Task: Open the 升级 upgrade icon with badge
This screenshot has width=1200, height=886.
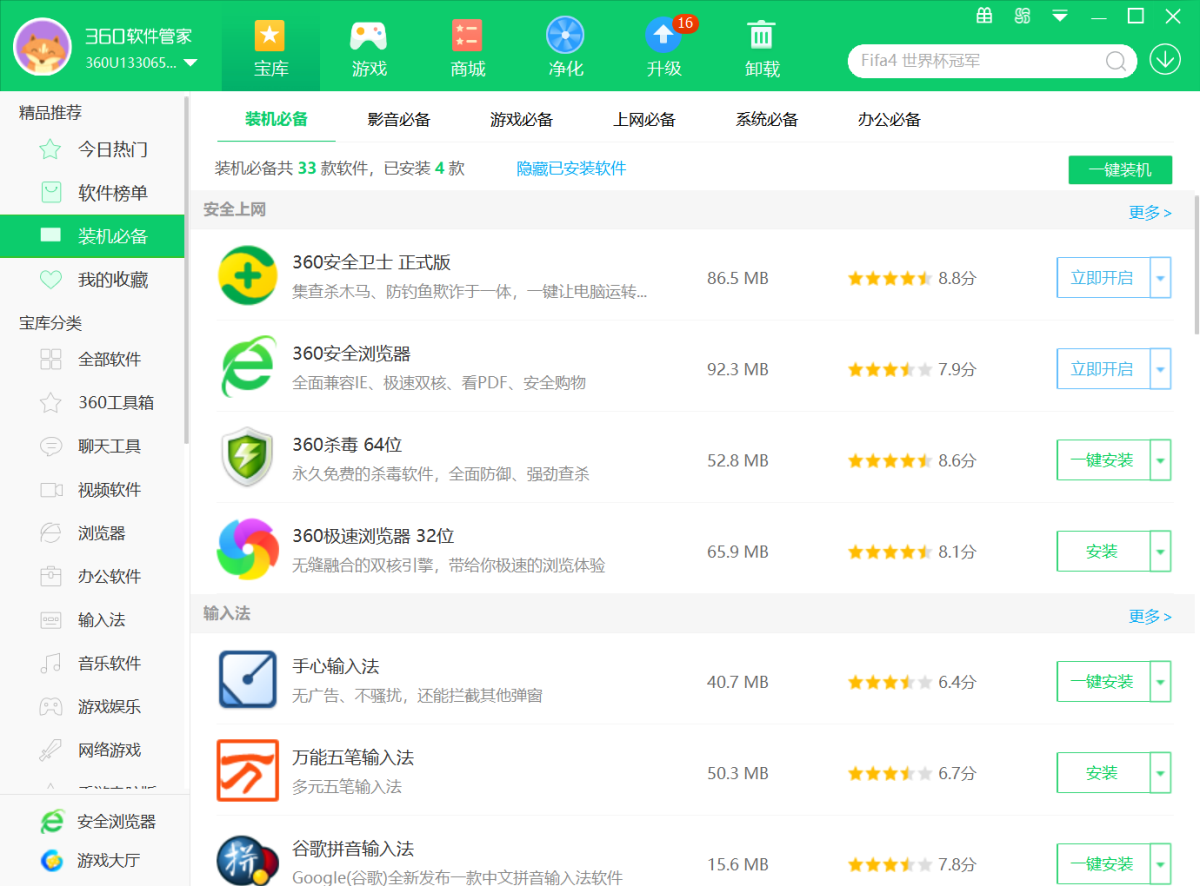Action: 664,37
